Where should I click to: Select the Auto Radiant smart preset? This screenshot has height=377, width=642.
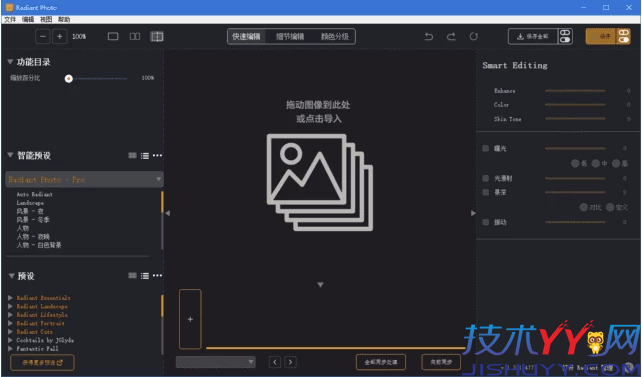(x=34, y=194)
